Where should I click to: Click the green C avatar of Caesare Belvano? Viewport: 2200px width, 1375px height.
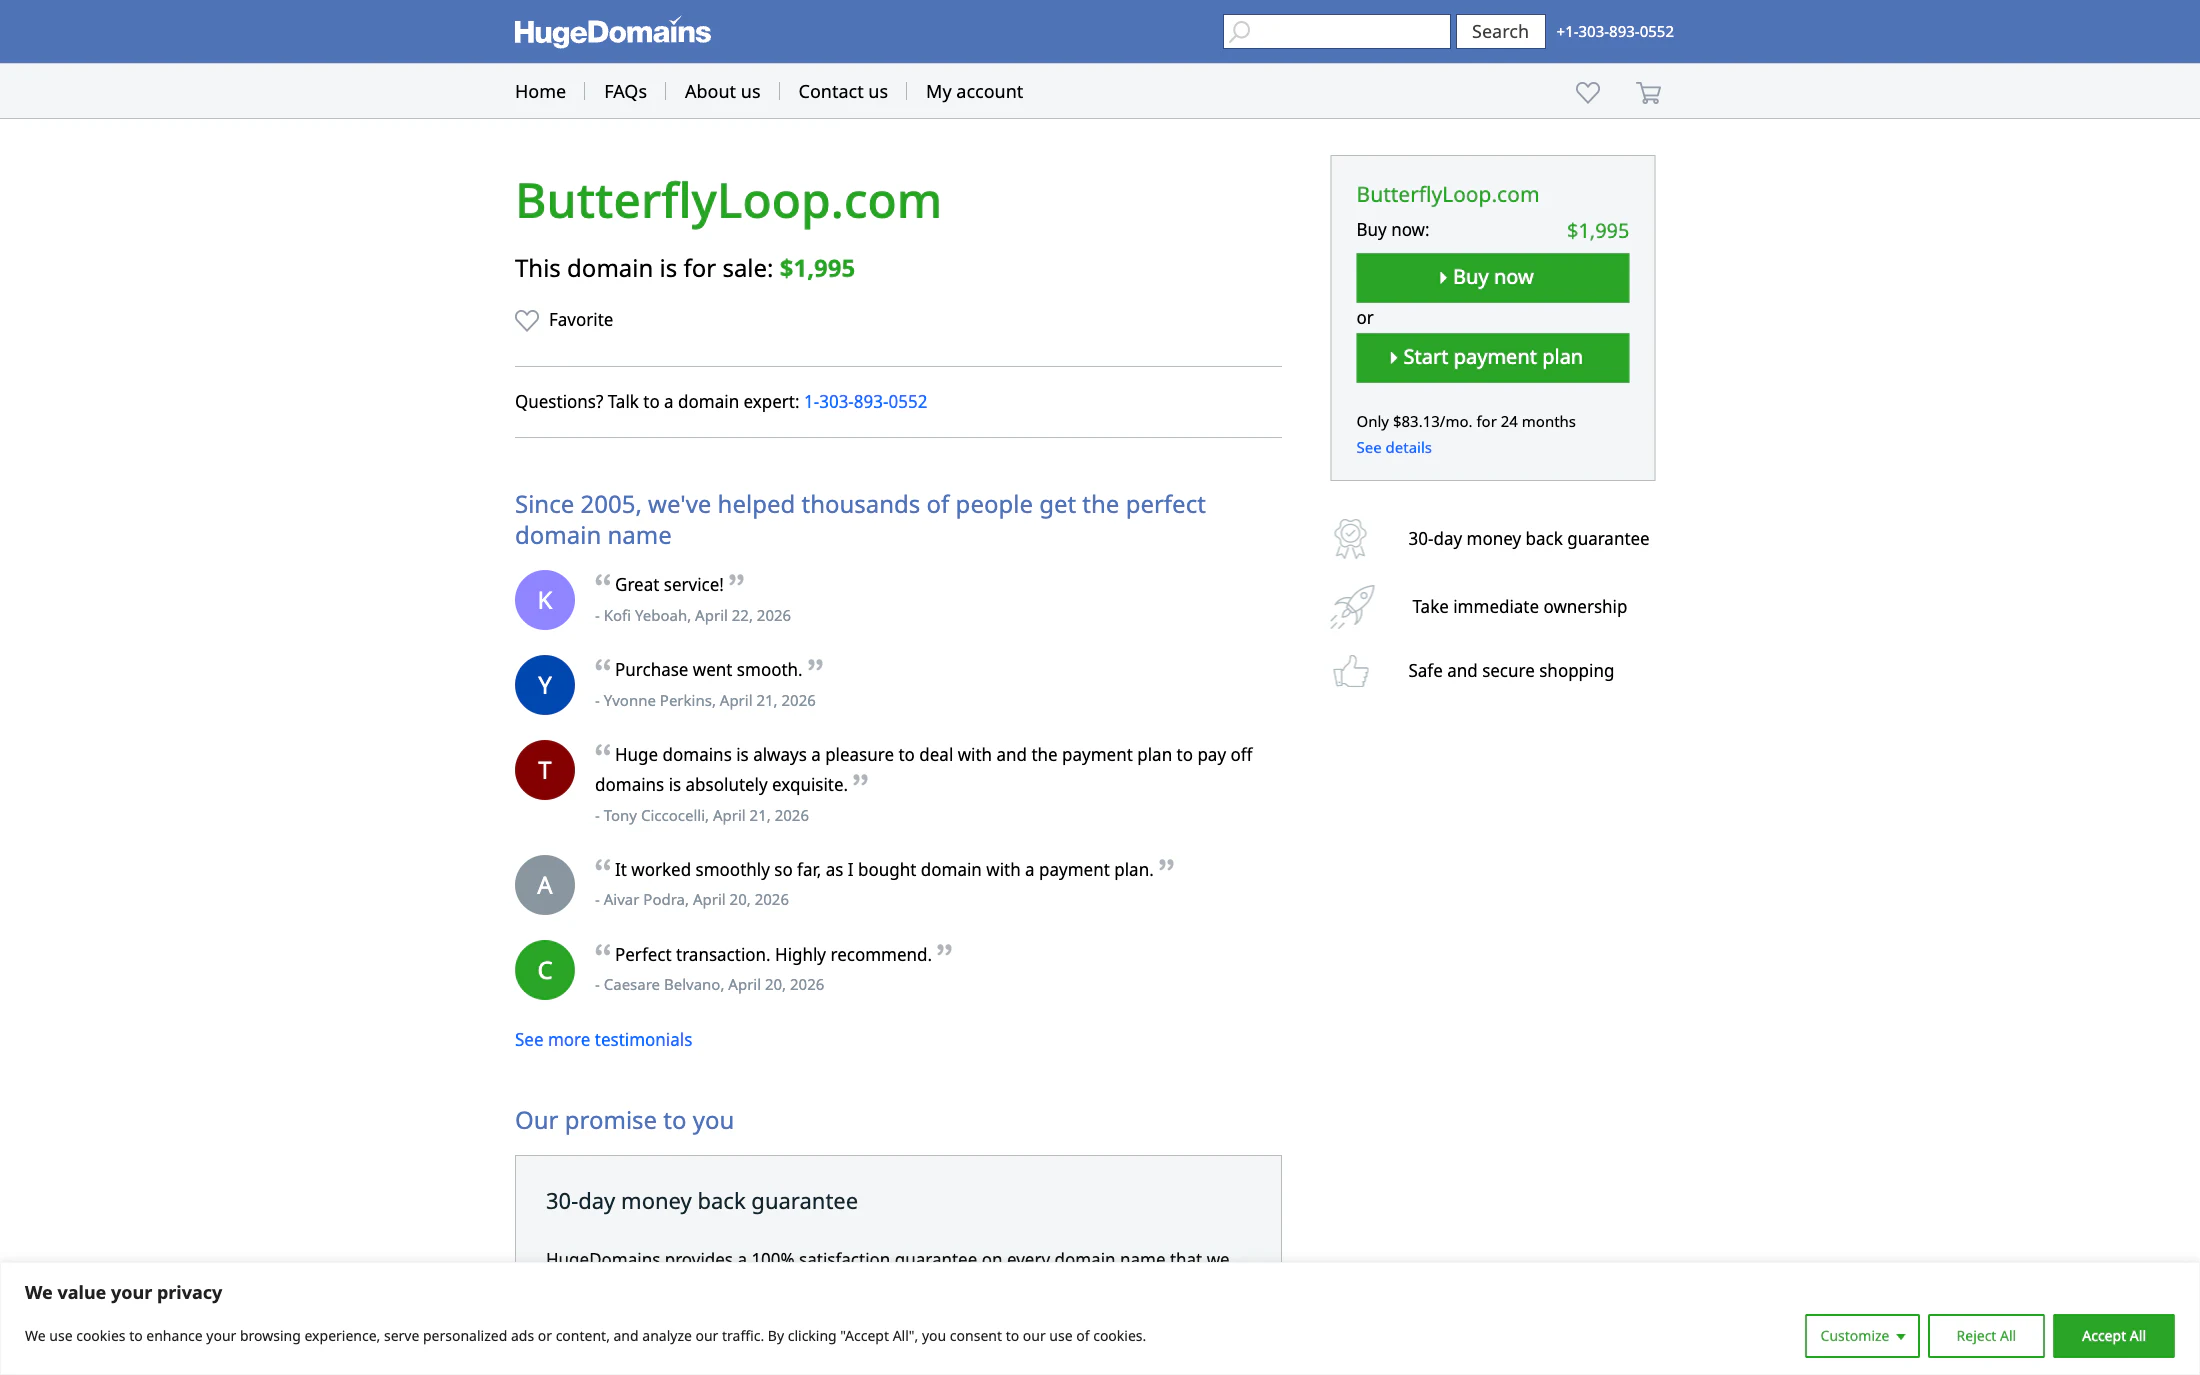(545, 970)
